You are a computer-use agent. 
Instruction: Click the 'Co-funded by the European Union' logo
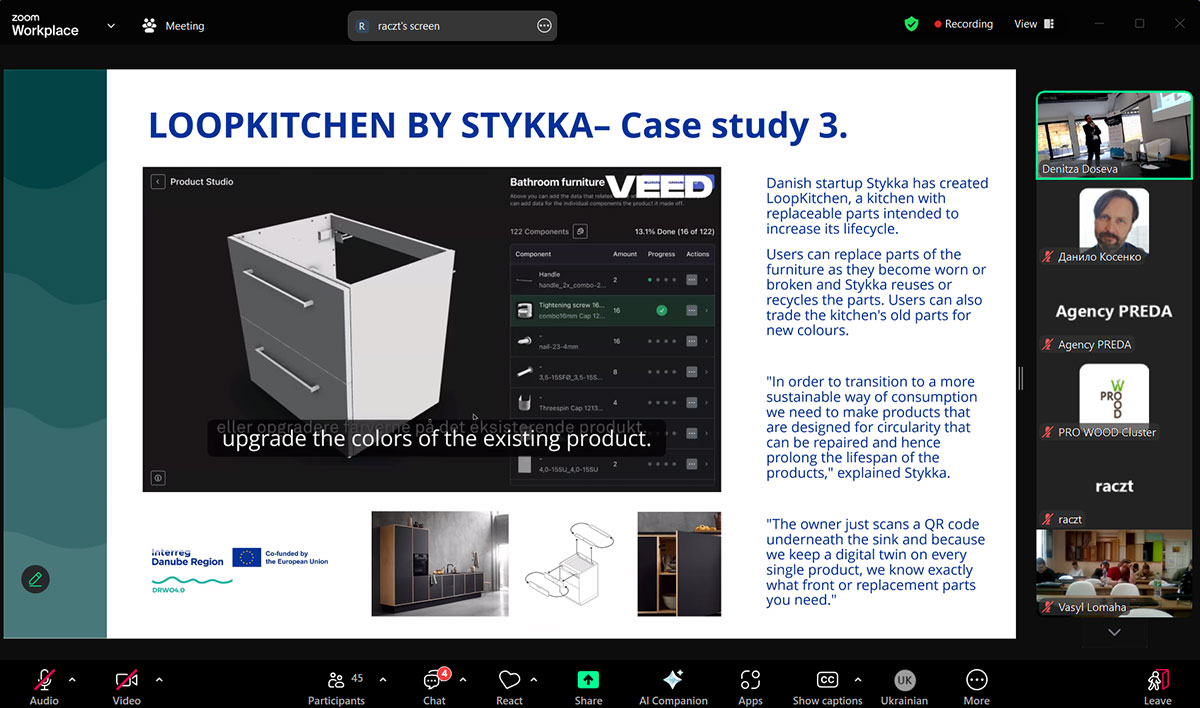[x=280, y=557]
